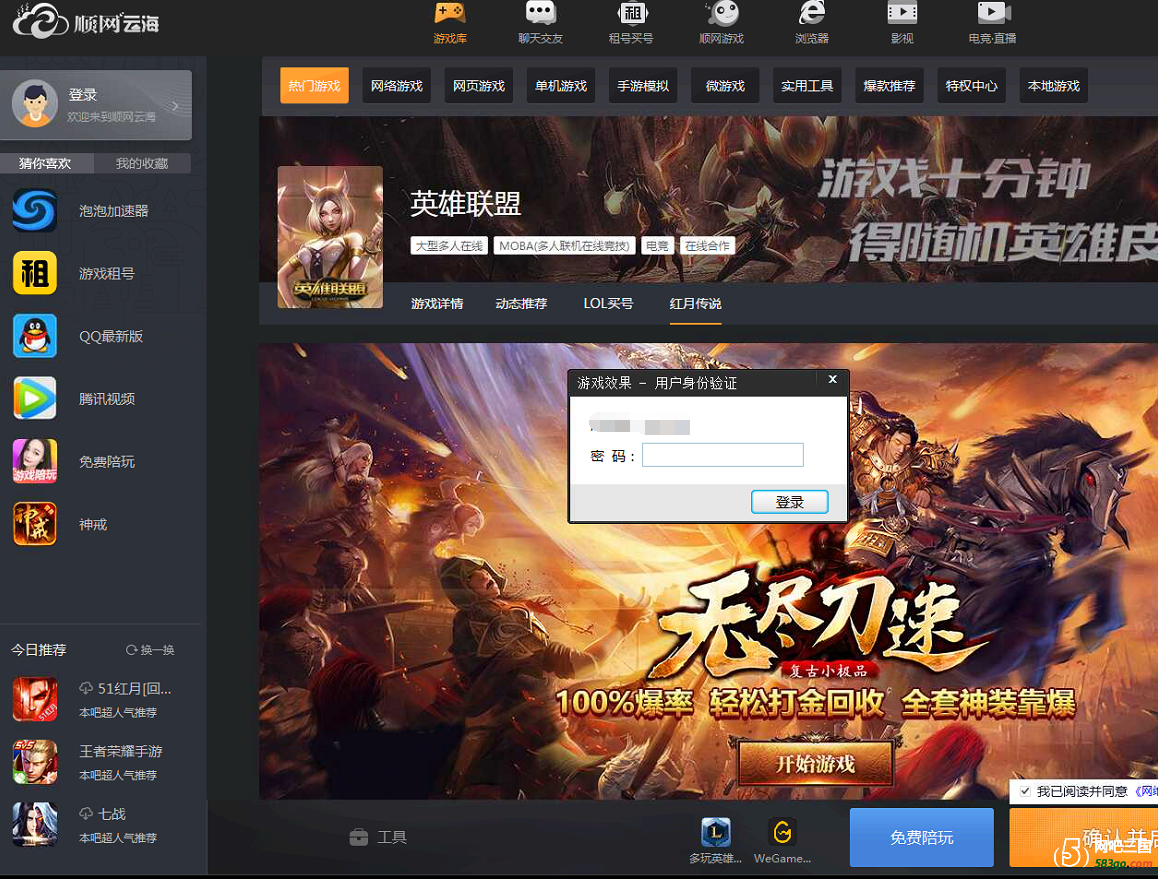Expand the 登录 panel arrow

coord(175,106)
